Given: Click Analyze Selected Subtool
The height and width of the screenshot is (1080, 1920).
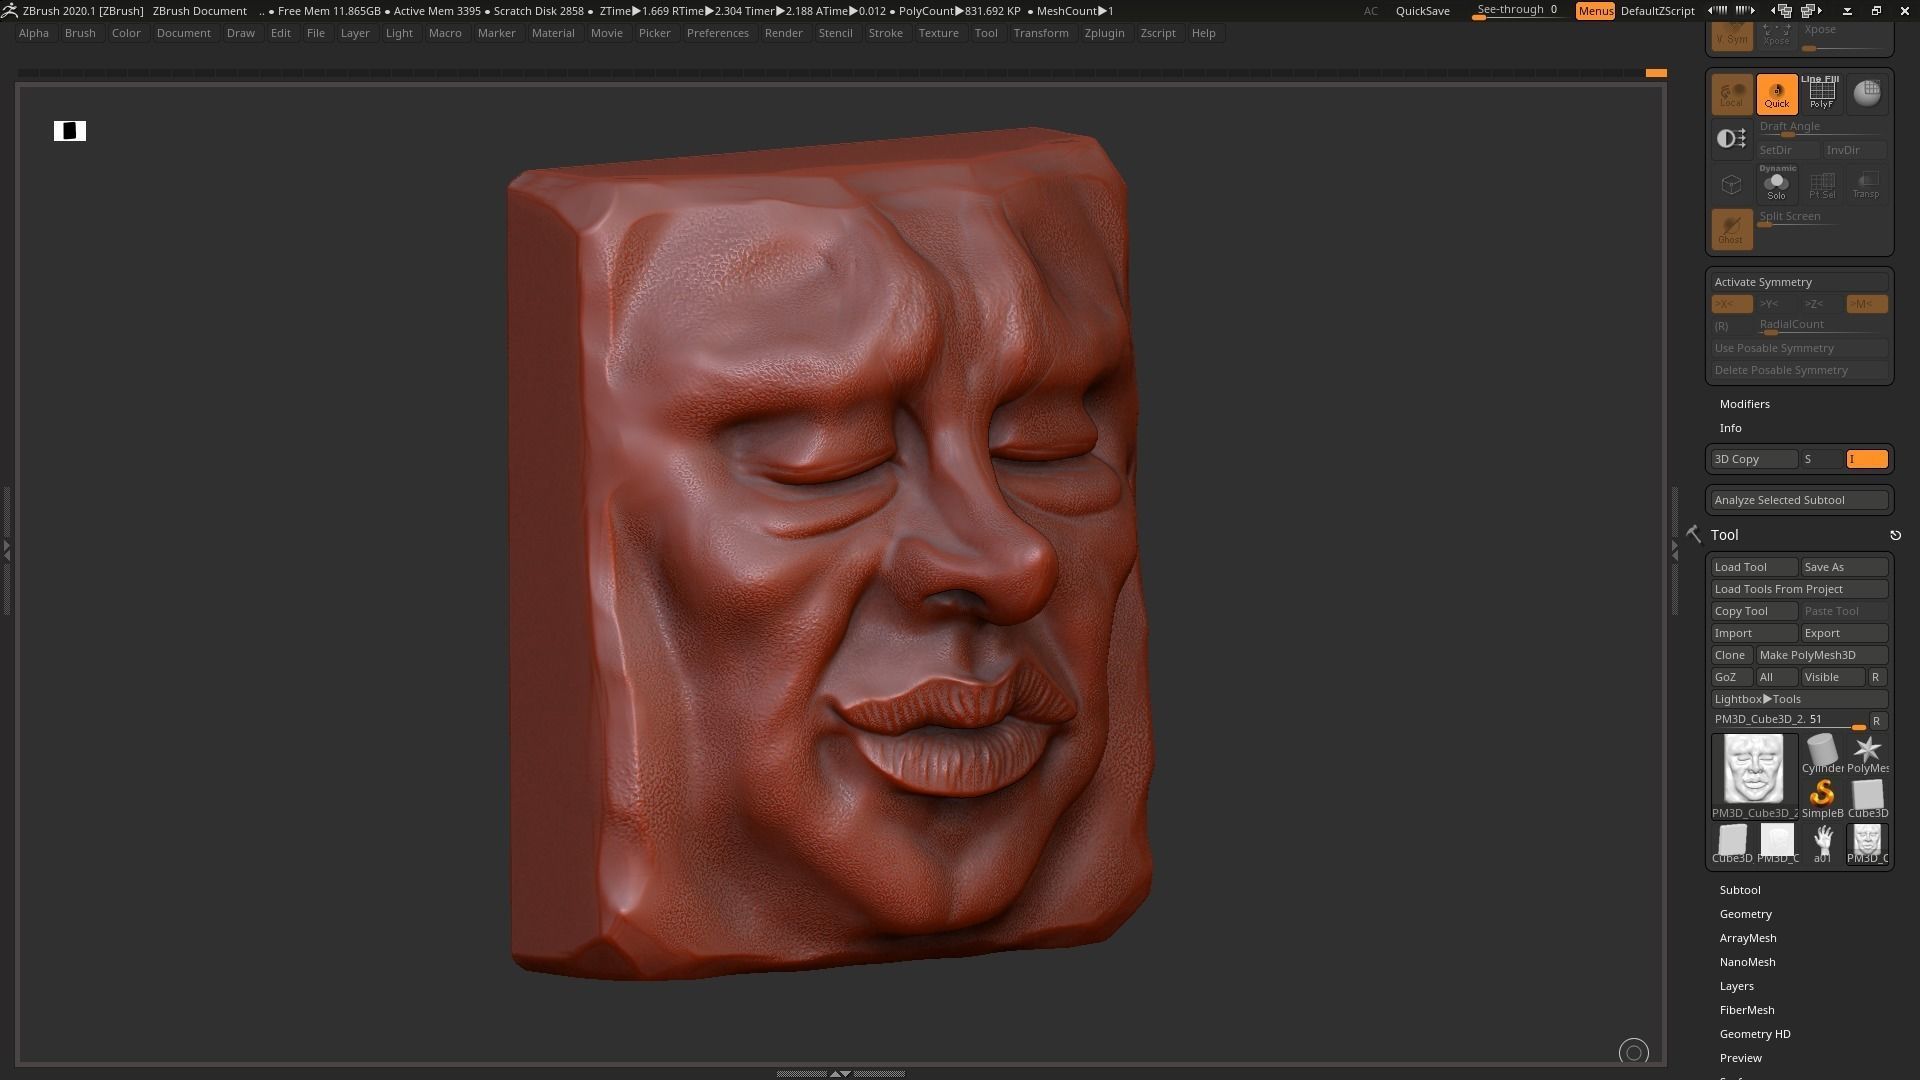Looking at the screenshot, I should tap(1799, 500).
